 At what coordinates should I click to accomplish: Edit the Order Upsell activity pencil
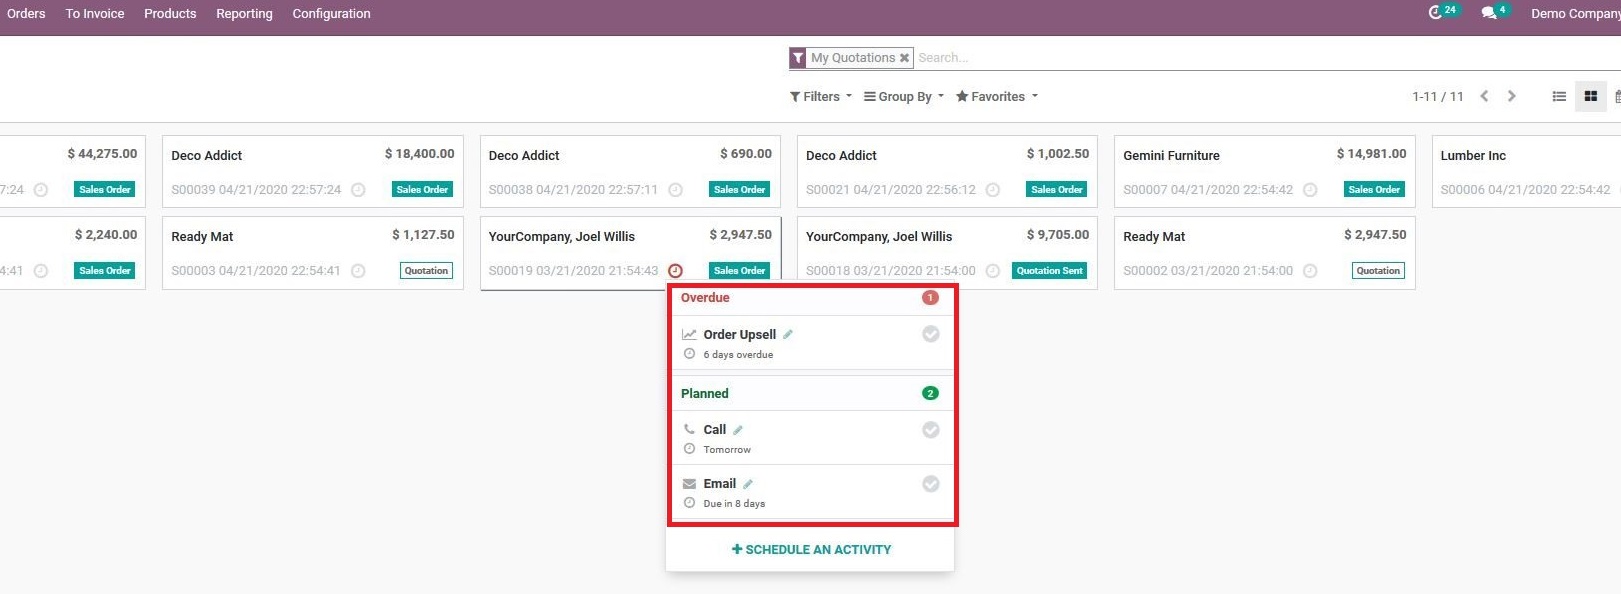[788, 334]
